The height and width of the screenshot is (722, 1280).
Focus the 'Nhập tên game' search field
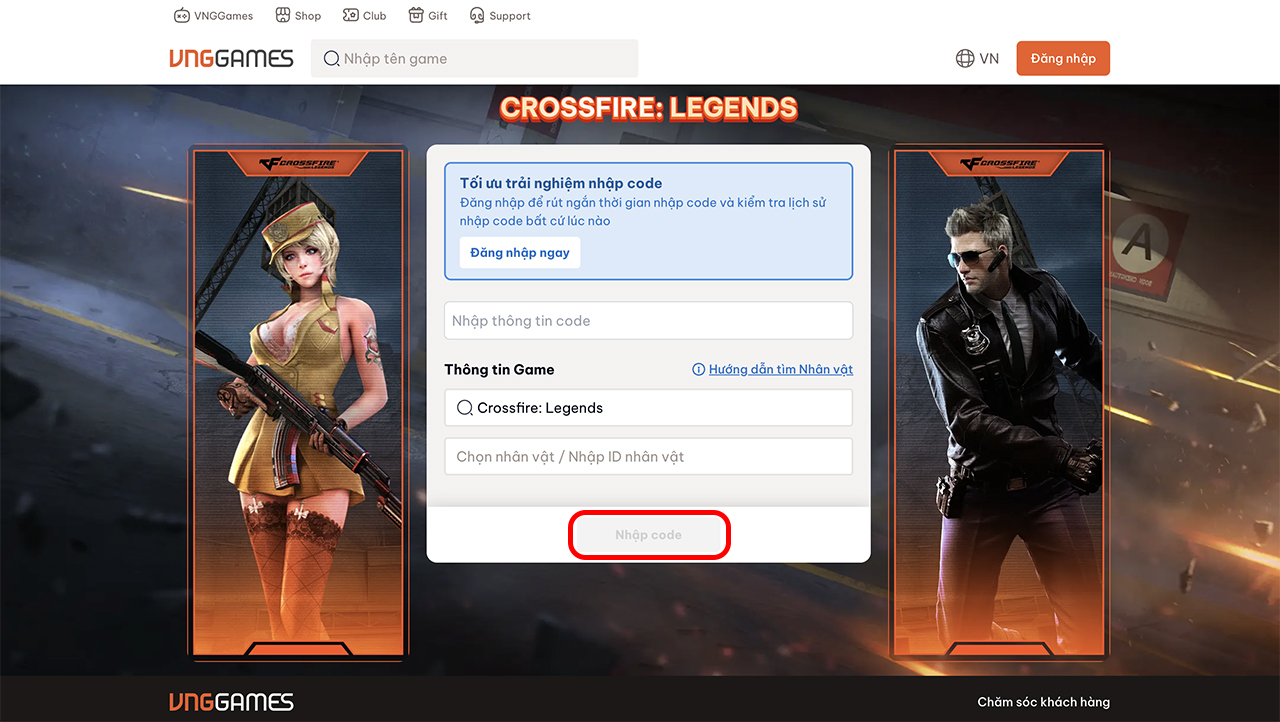(x=474, y=58)
